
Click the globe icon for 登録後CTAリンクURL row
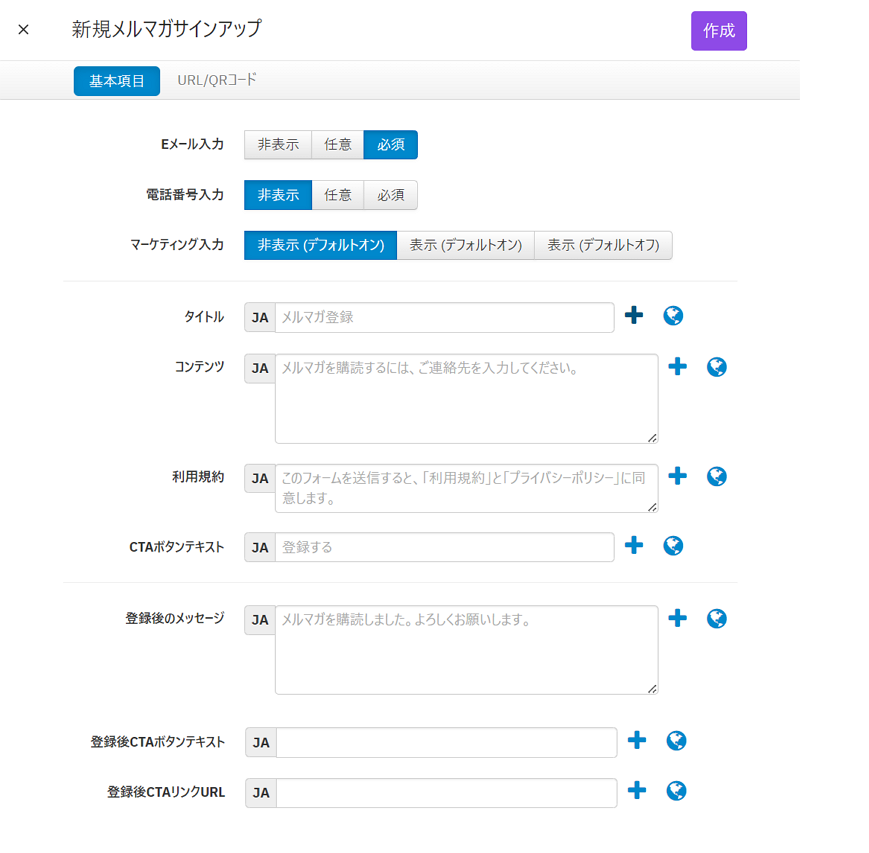(x=676, y=791)
